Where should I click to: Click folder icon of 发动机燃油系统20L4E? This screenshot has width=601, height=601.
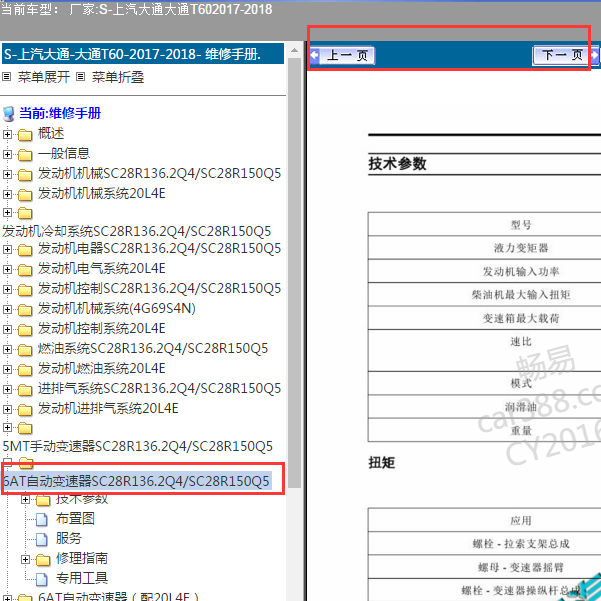coord(25,370)
